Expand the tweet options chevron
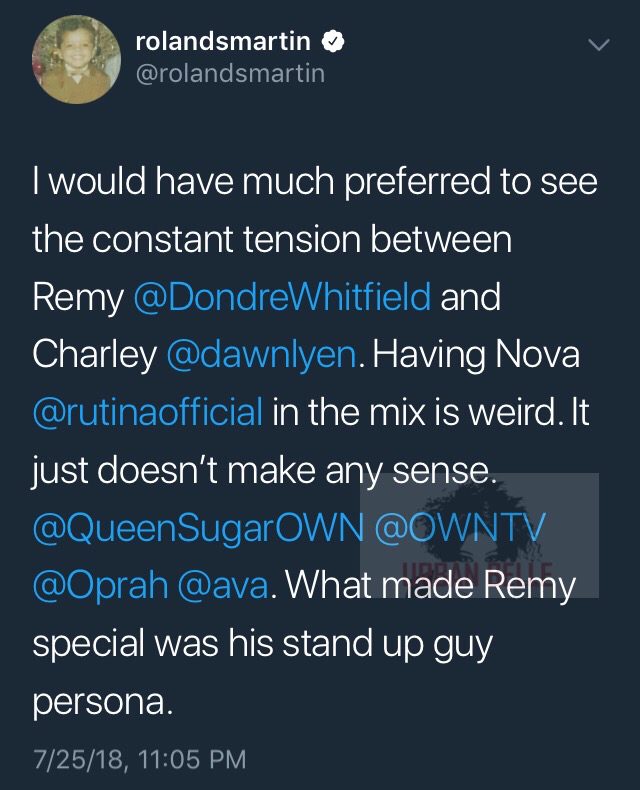The height and width of the screenshot is (790, 640). (x=599, y=45)
